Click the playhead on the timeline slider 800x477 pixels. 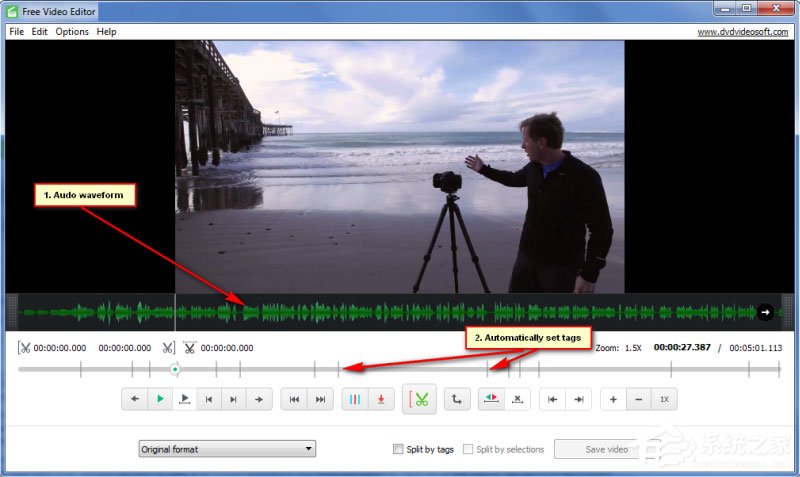tap(175, 369)
